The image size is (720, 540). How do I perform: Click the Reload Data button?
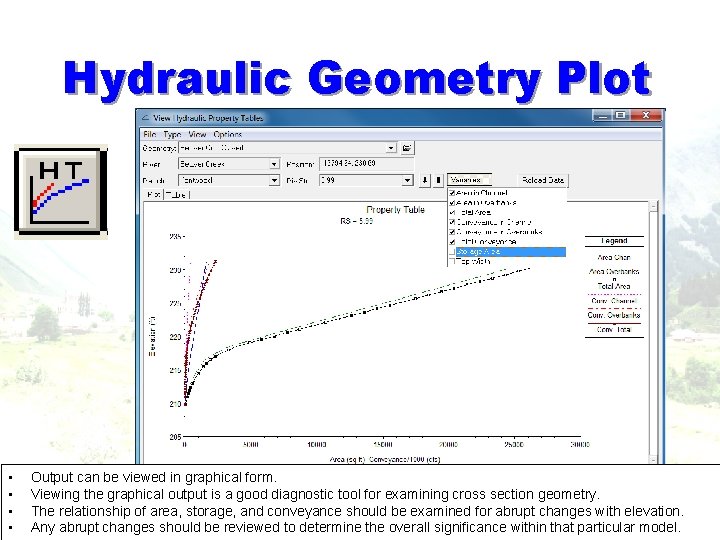[x=543, y=180]
